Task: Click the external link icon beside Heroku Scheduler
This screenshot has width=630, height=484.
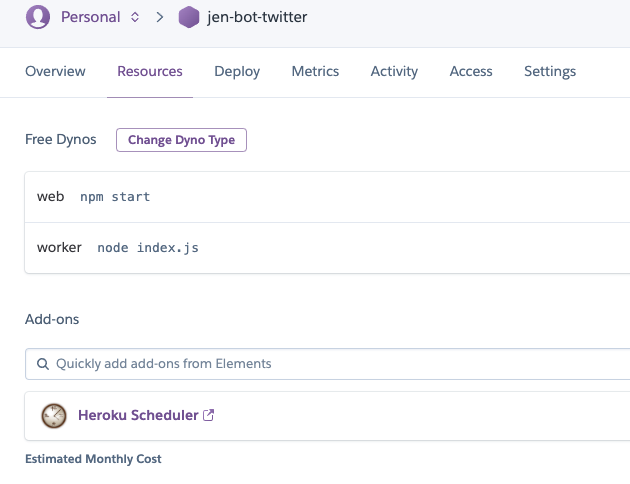Action: click(209, 415)
